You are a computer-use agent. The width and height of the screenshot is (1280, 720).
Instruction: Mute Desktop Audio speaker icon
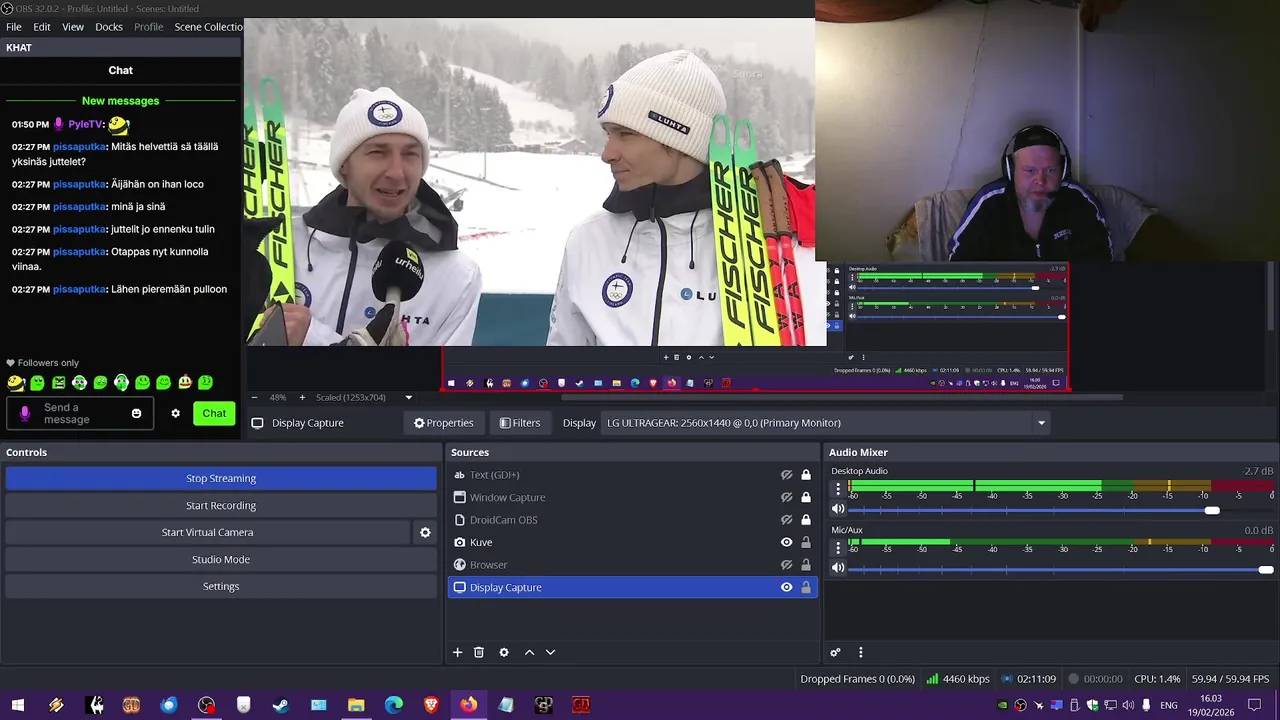[838, 509]
